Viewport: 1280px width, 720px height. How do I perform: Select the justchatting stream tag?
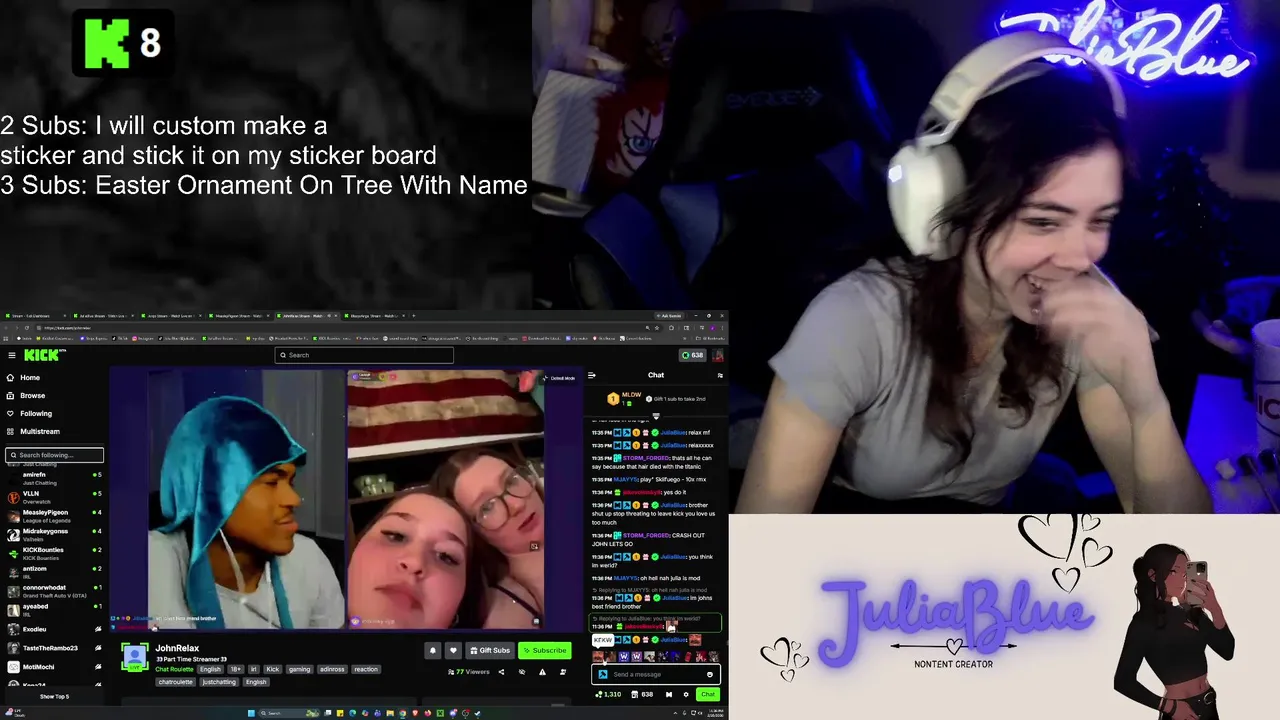[x=219, y=682]
